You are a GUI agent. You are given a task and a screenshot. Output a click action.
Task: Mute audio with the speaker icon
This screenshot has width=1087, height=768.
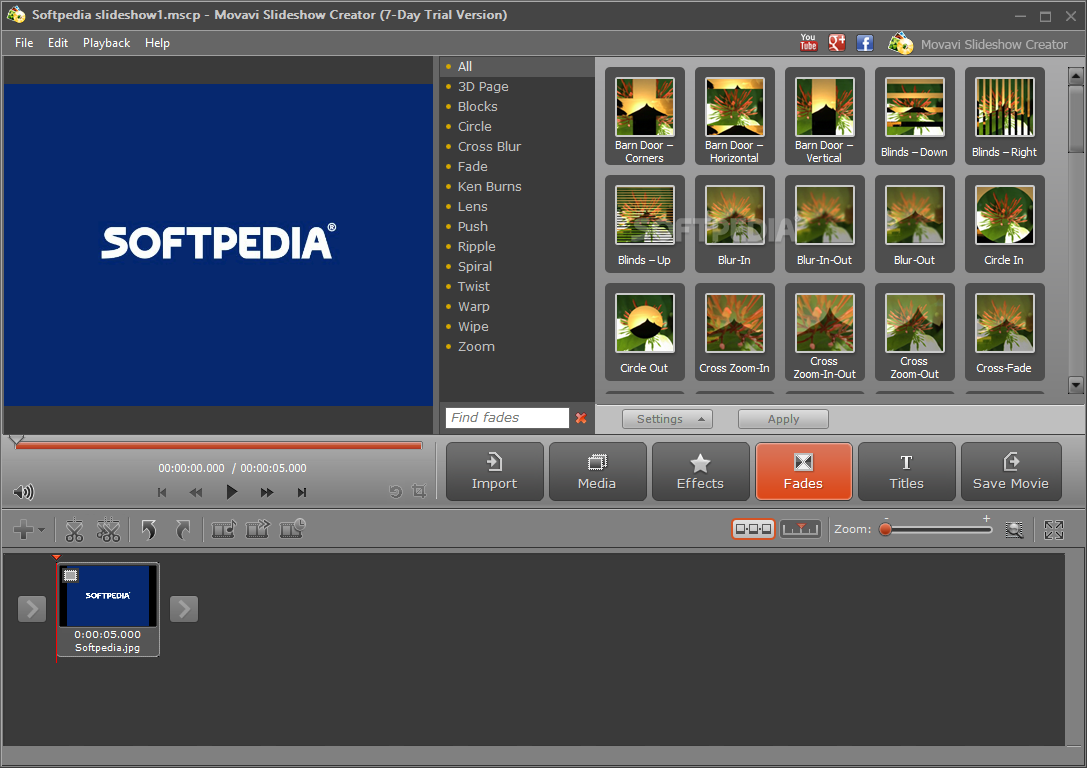(x=23, y=492)
